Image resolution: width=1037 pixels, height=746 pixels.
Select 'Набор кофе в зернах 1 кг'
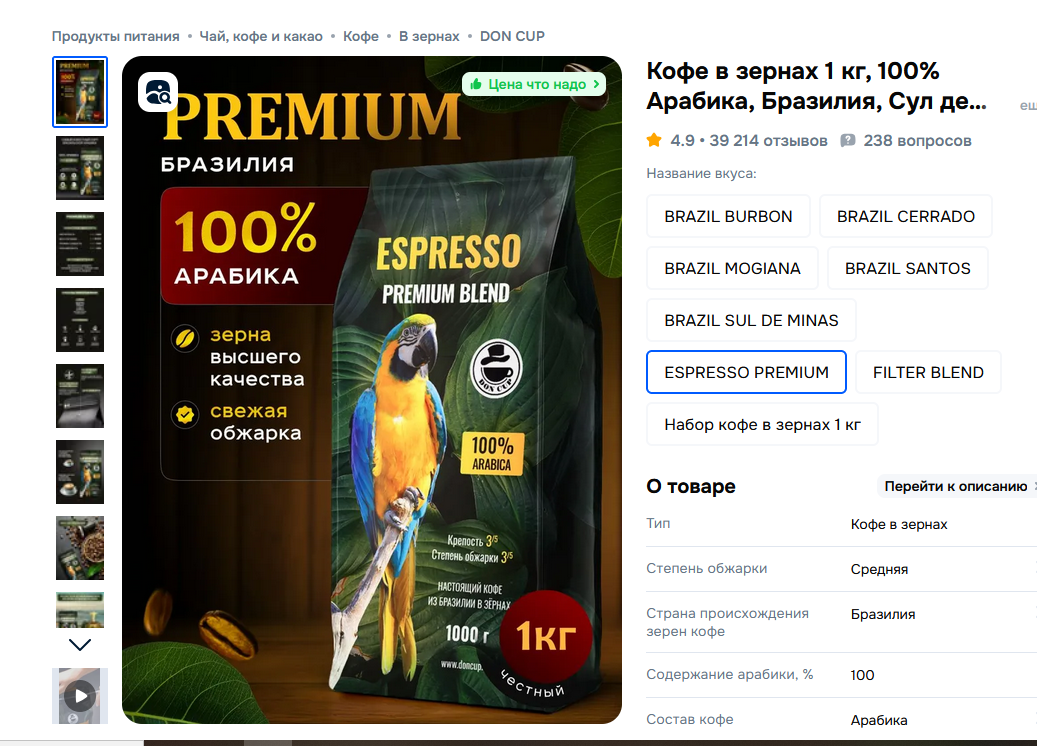762,425
